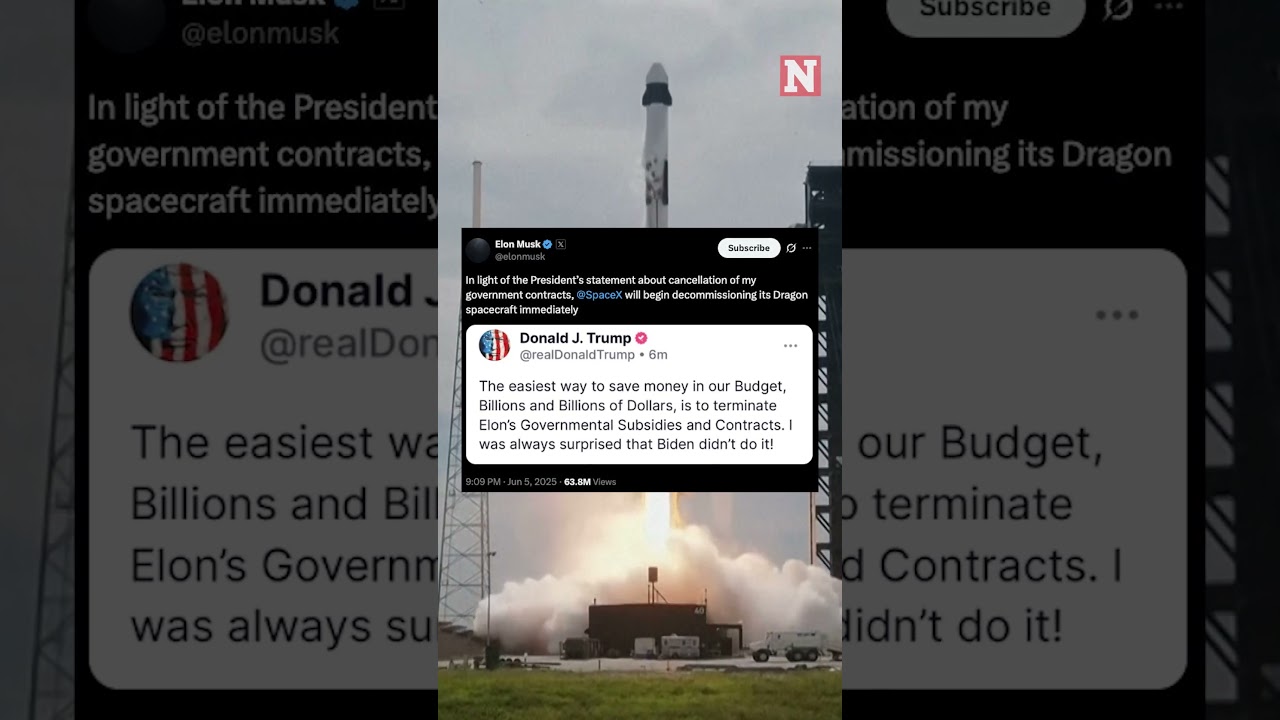Image resolution: width=1280 pixels, height=720 pixels.
Task: Click the pink verified badge beside Donald J. Trump
Action: [642, 338]
